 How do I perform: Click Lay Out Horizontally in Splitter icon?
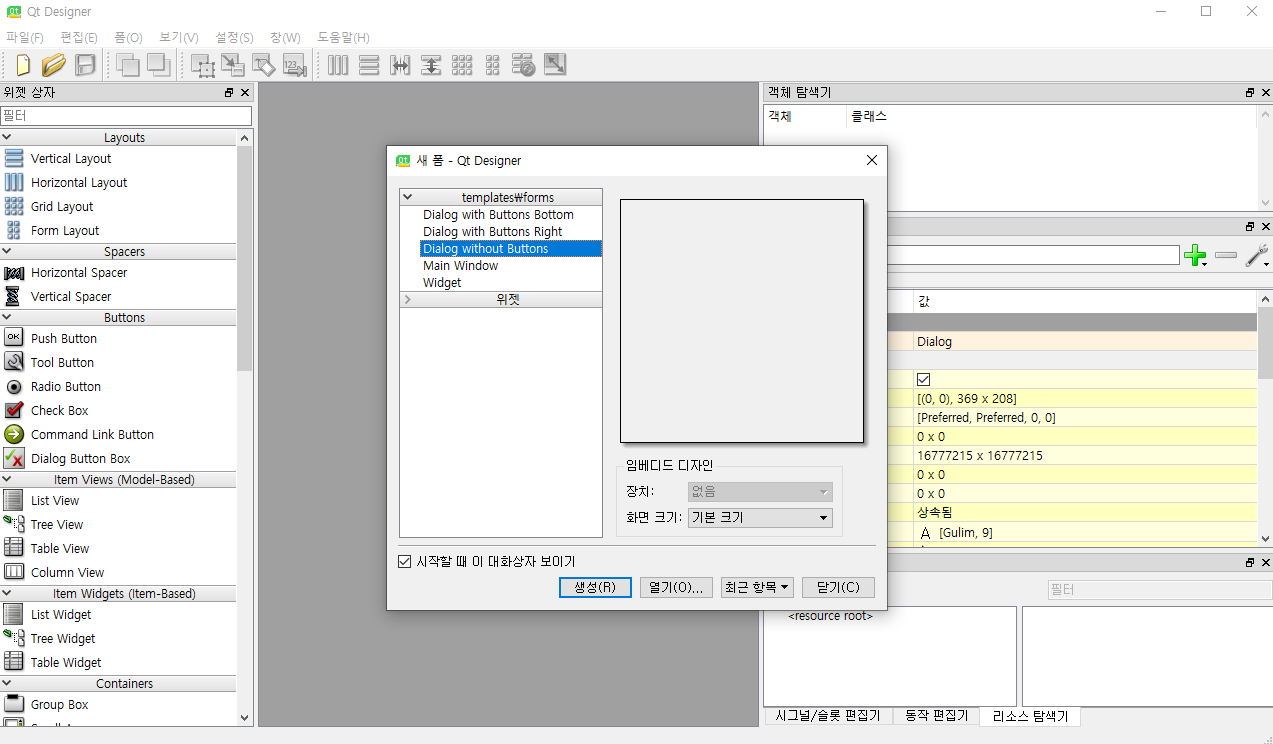(x=400, y=65)
